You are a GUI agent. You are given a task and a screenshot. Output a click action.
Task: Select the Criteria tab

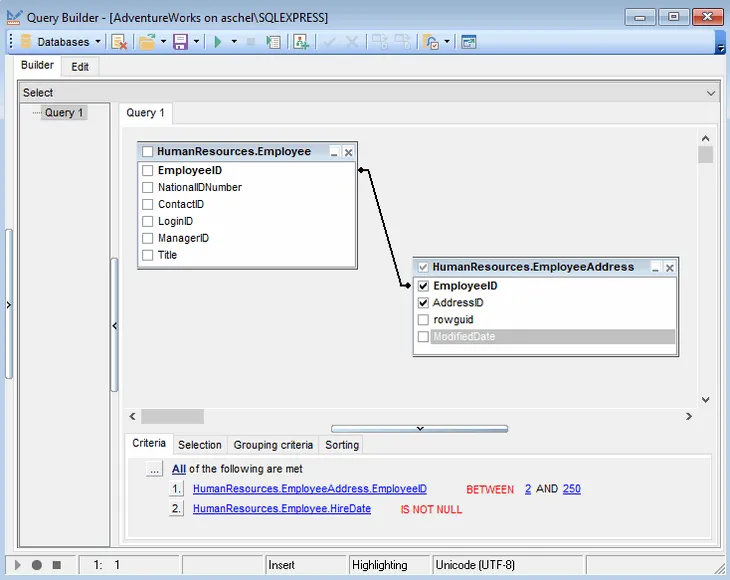(149, 443)
